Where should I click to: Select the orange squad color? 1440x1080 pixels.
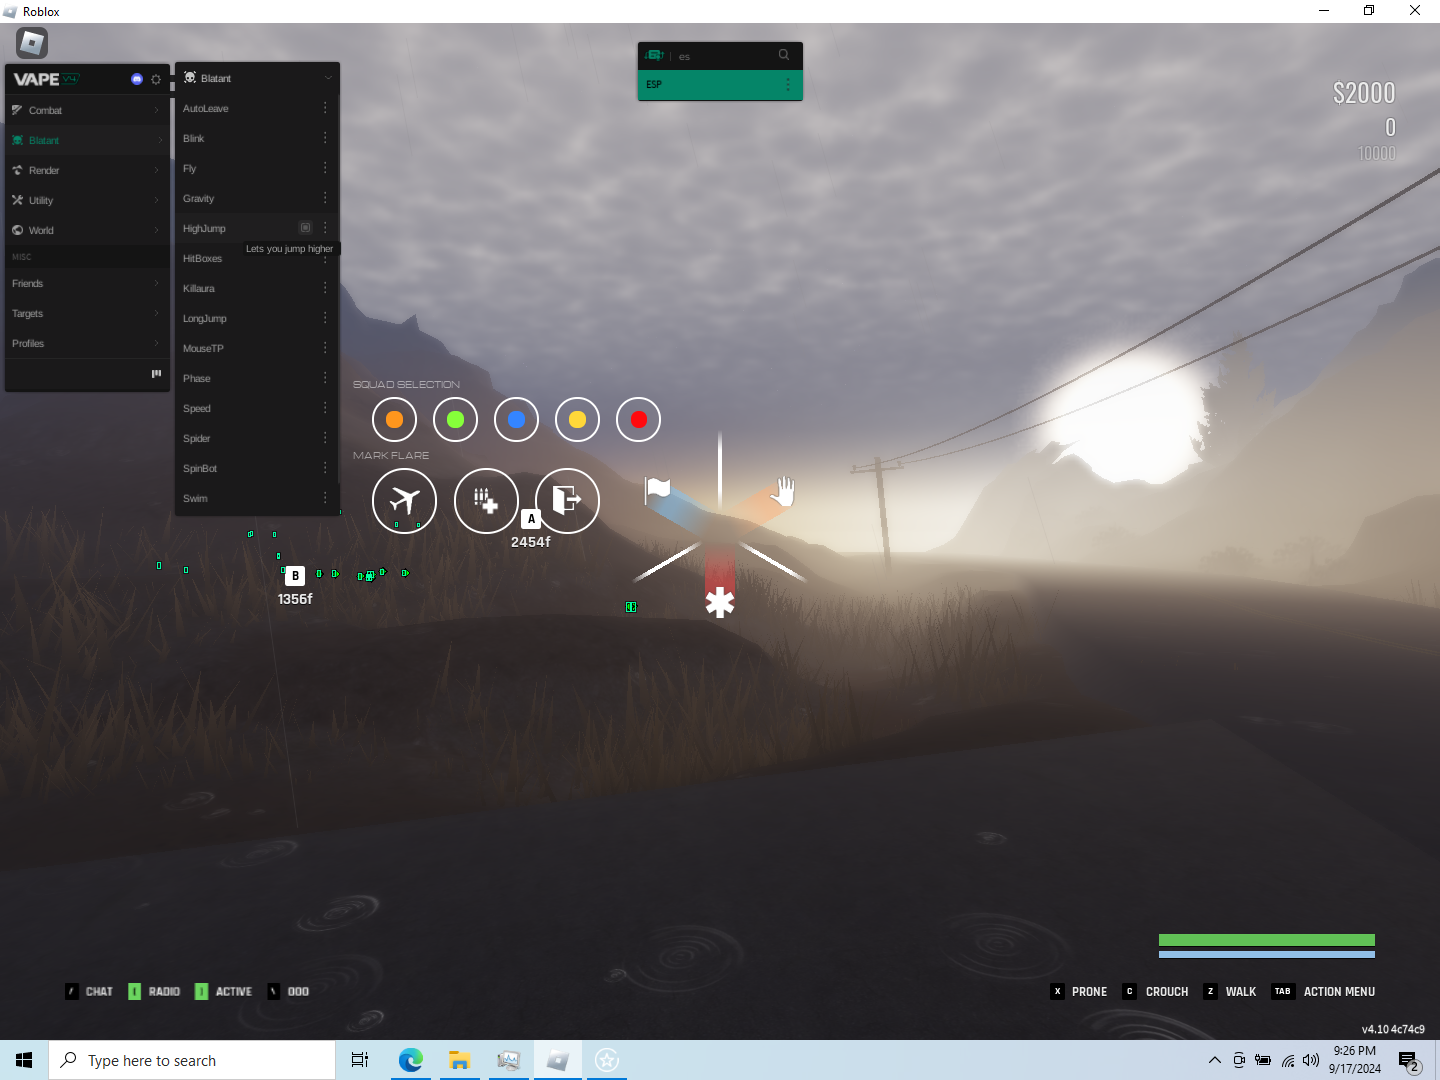click(394, 419)
